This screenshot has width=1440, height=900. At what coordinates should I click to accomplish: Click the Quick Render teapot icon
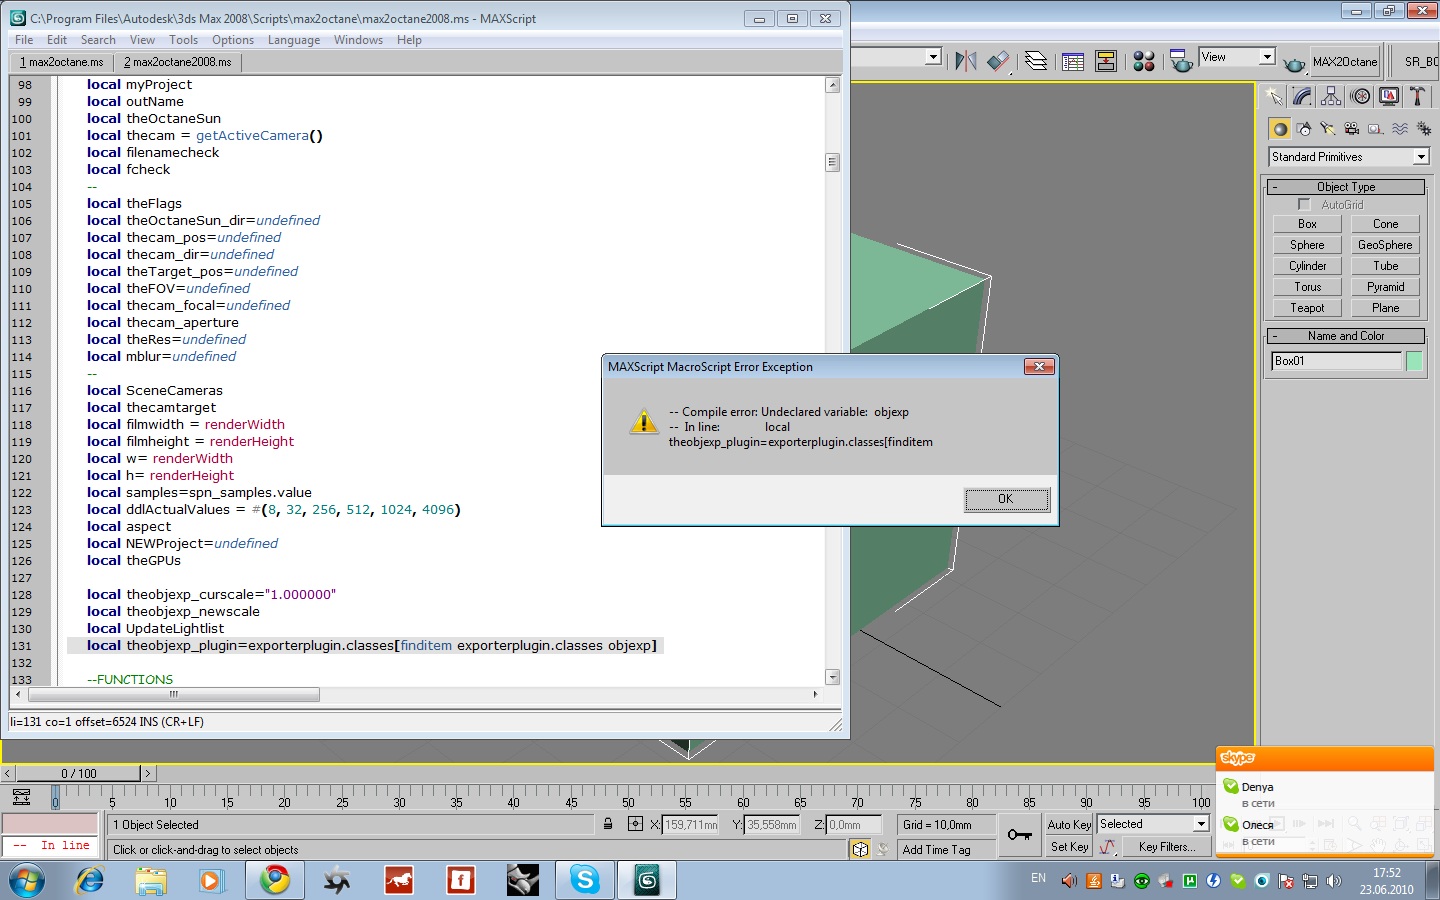point(1294,63)
